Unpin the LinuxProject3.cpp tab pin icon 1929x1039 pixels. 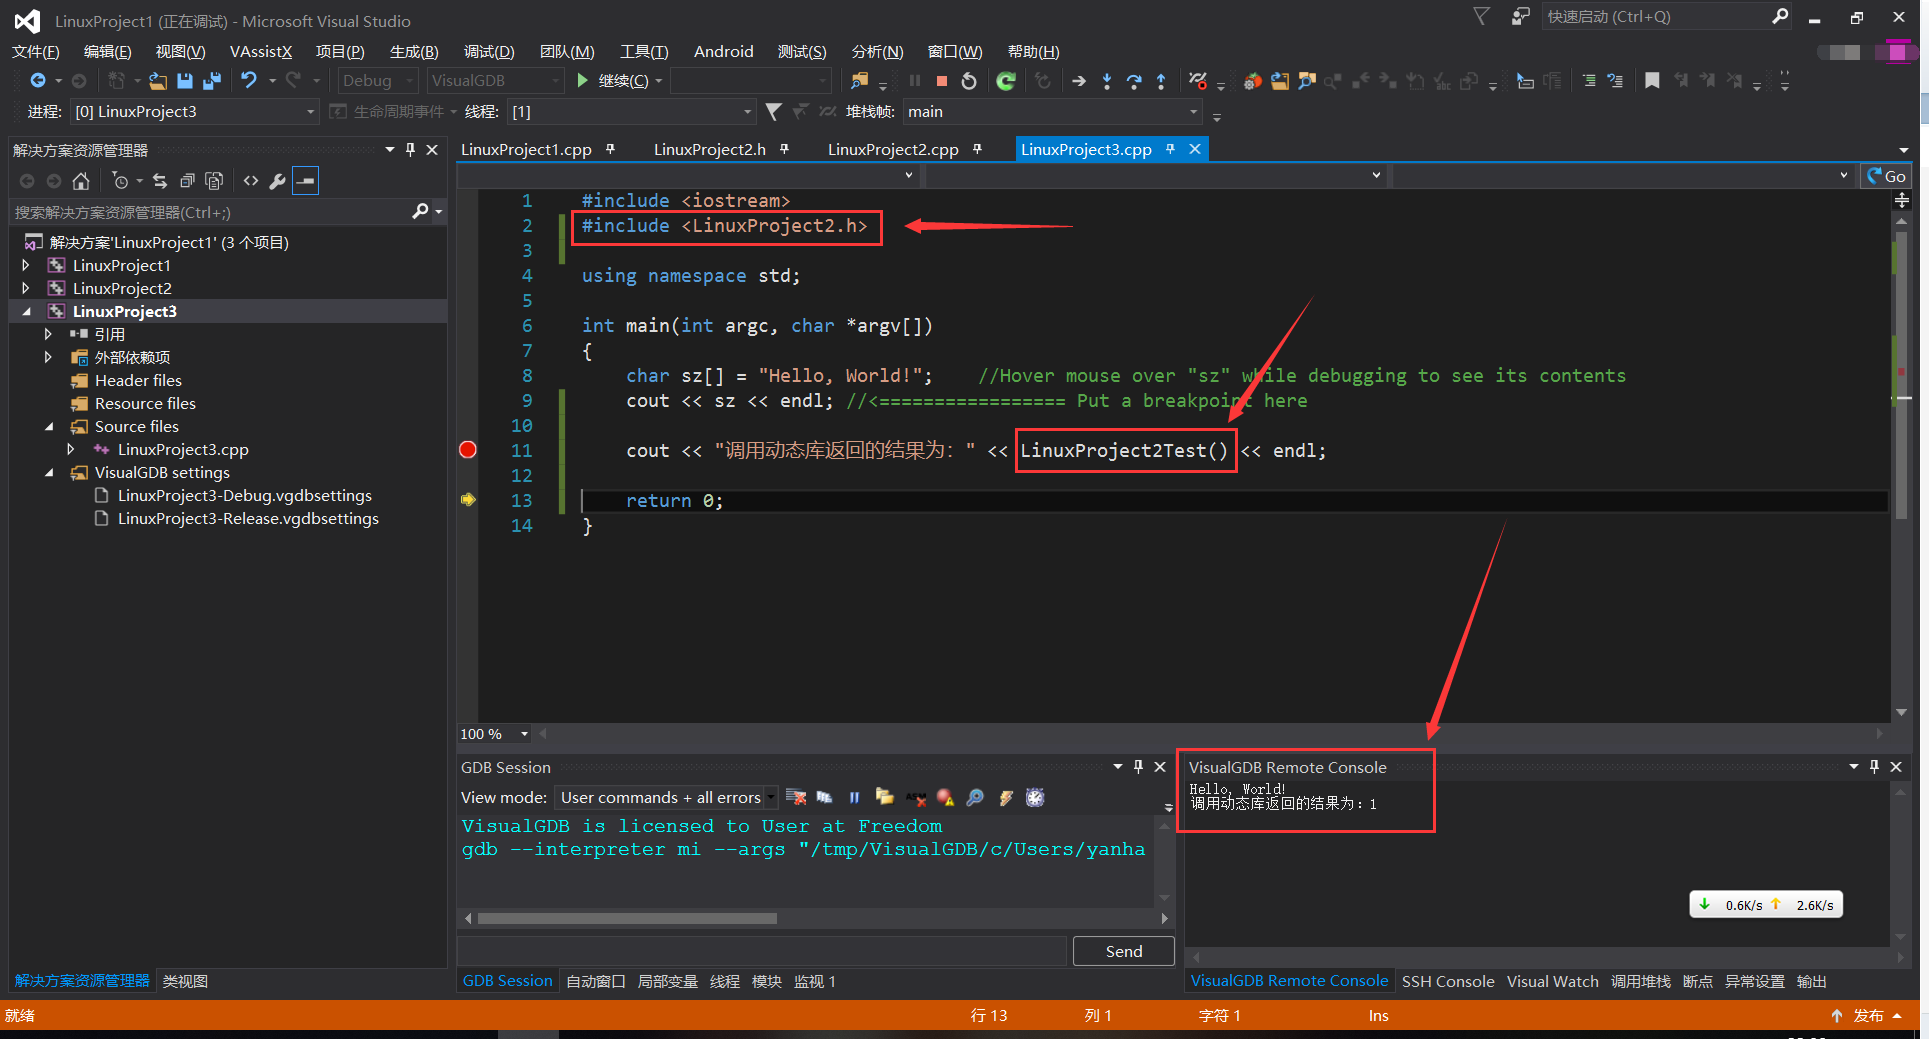(1169, 148)
